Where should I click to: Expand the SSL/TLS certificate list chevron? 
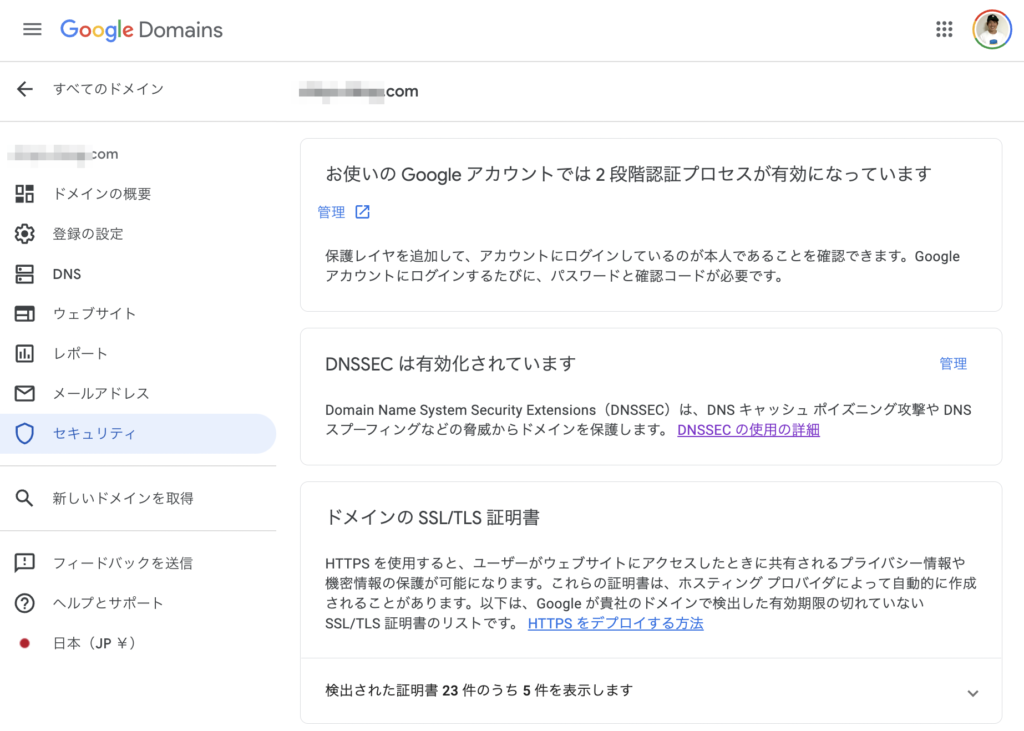point(972,691)
